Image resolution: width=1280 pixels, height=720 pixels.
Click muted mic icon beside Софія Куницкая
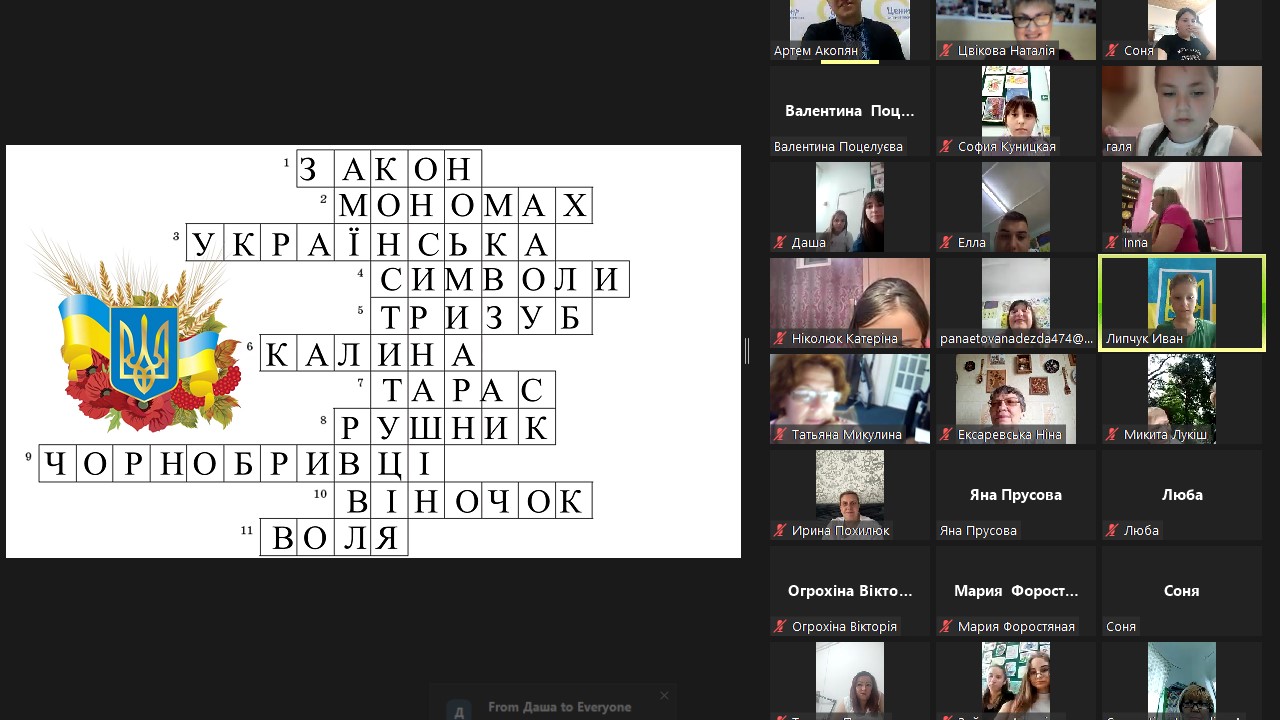coord(945,146)
